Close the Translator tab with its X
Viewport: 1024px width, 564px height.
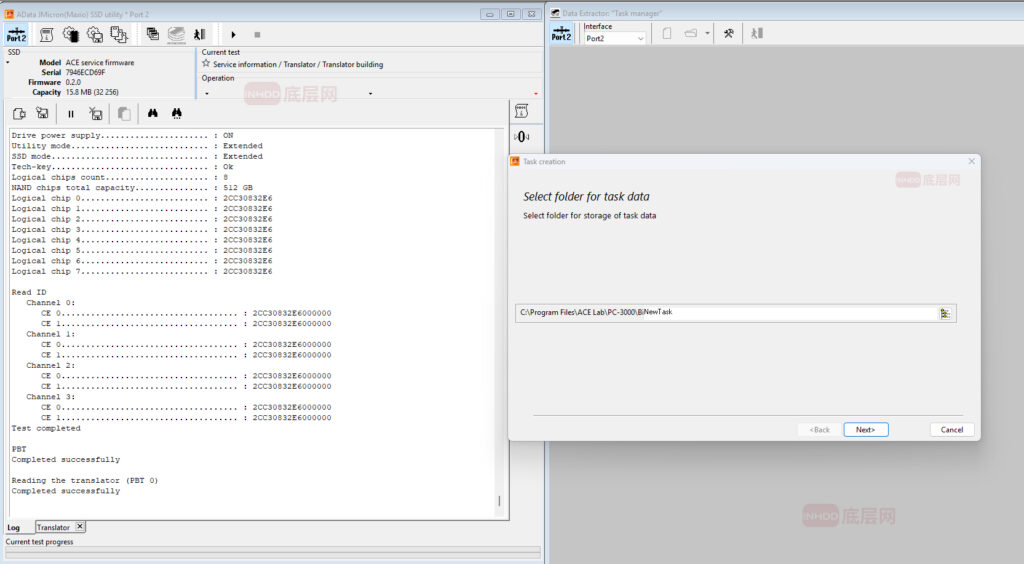click(x=80, y=526)
